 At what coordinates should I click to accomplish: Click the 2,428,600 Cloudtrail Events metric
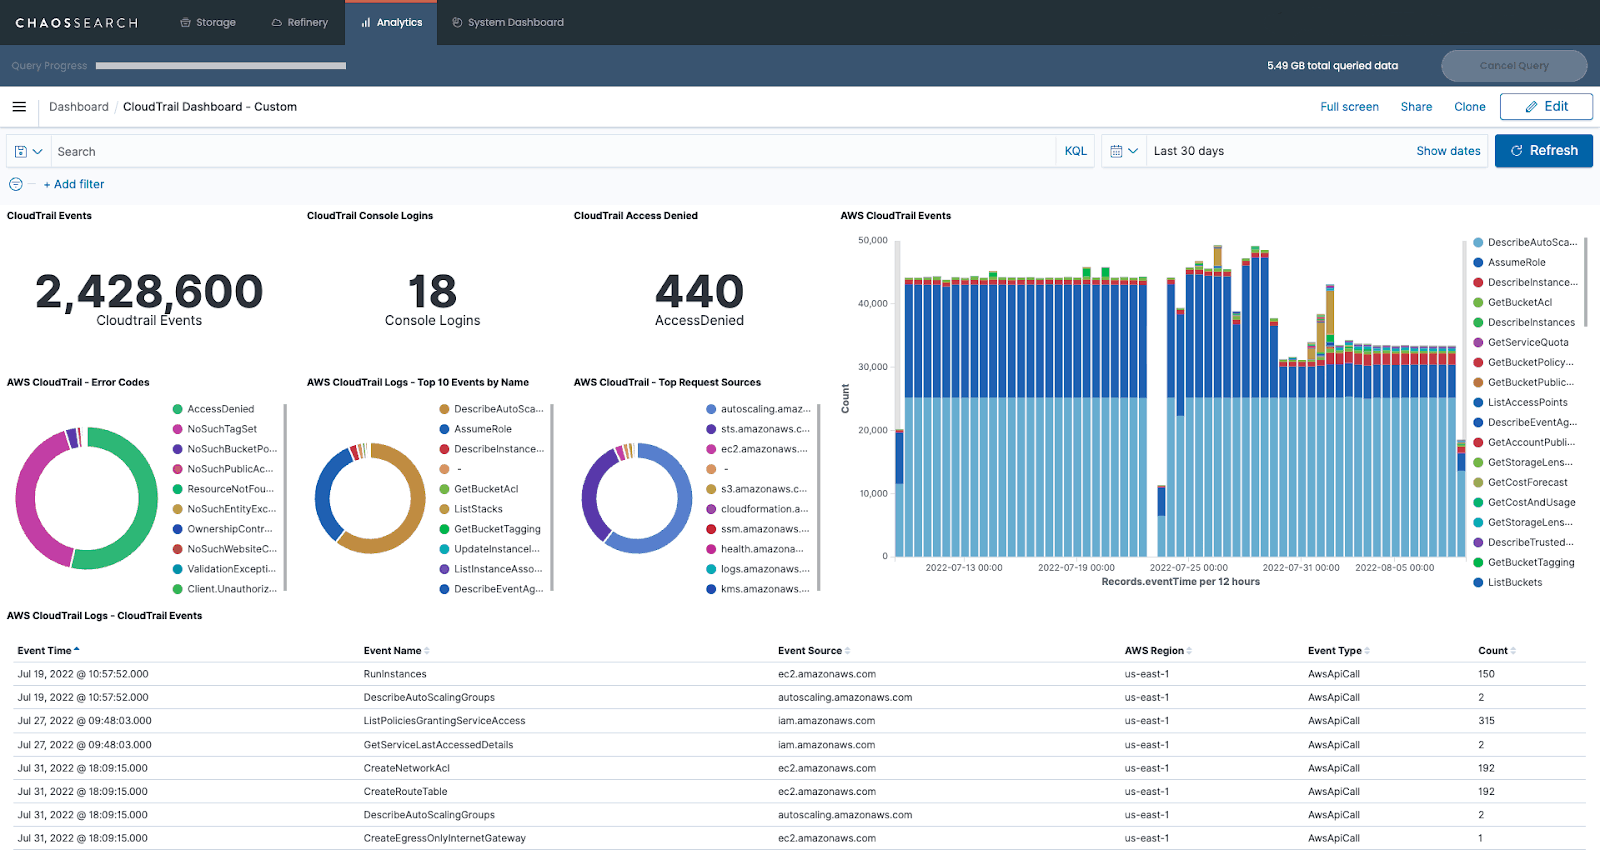[x=149, y=298]
